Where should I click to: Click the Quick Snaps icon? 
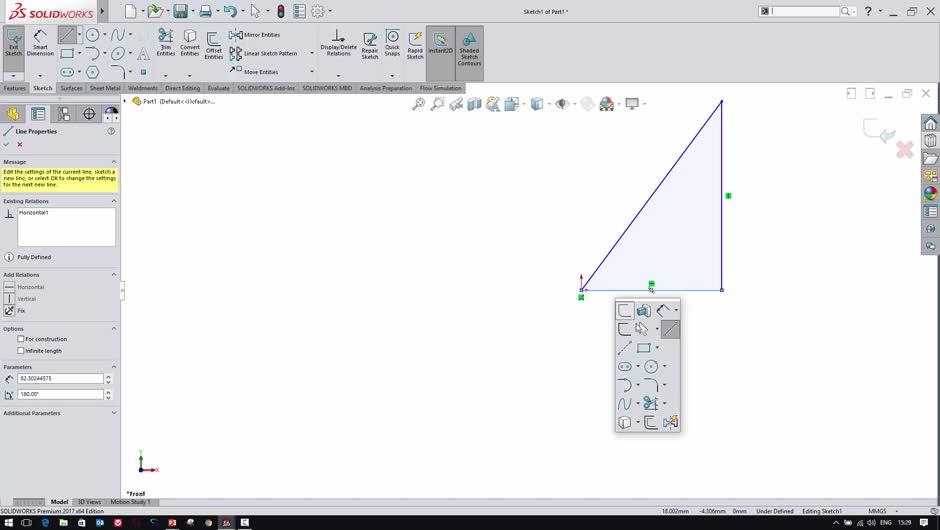click(392, 43)
